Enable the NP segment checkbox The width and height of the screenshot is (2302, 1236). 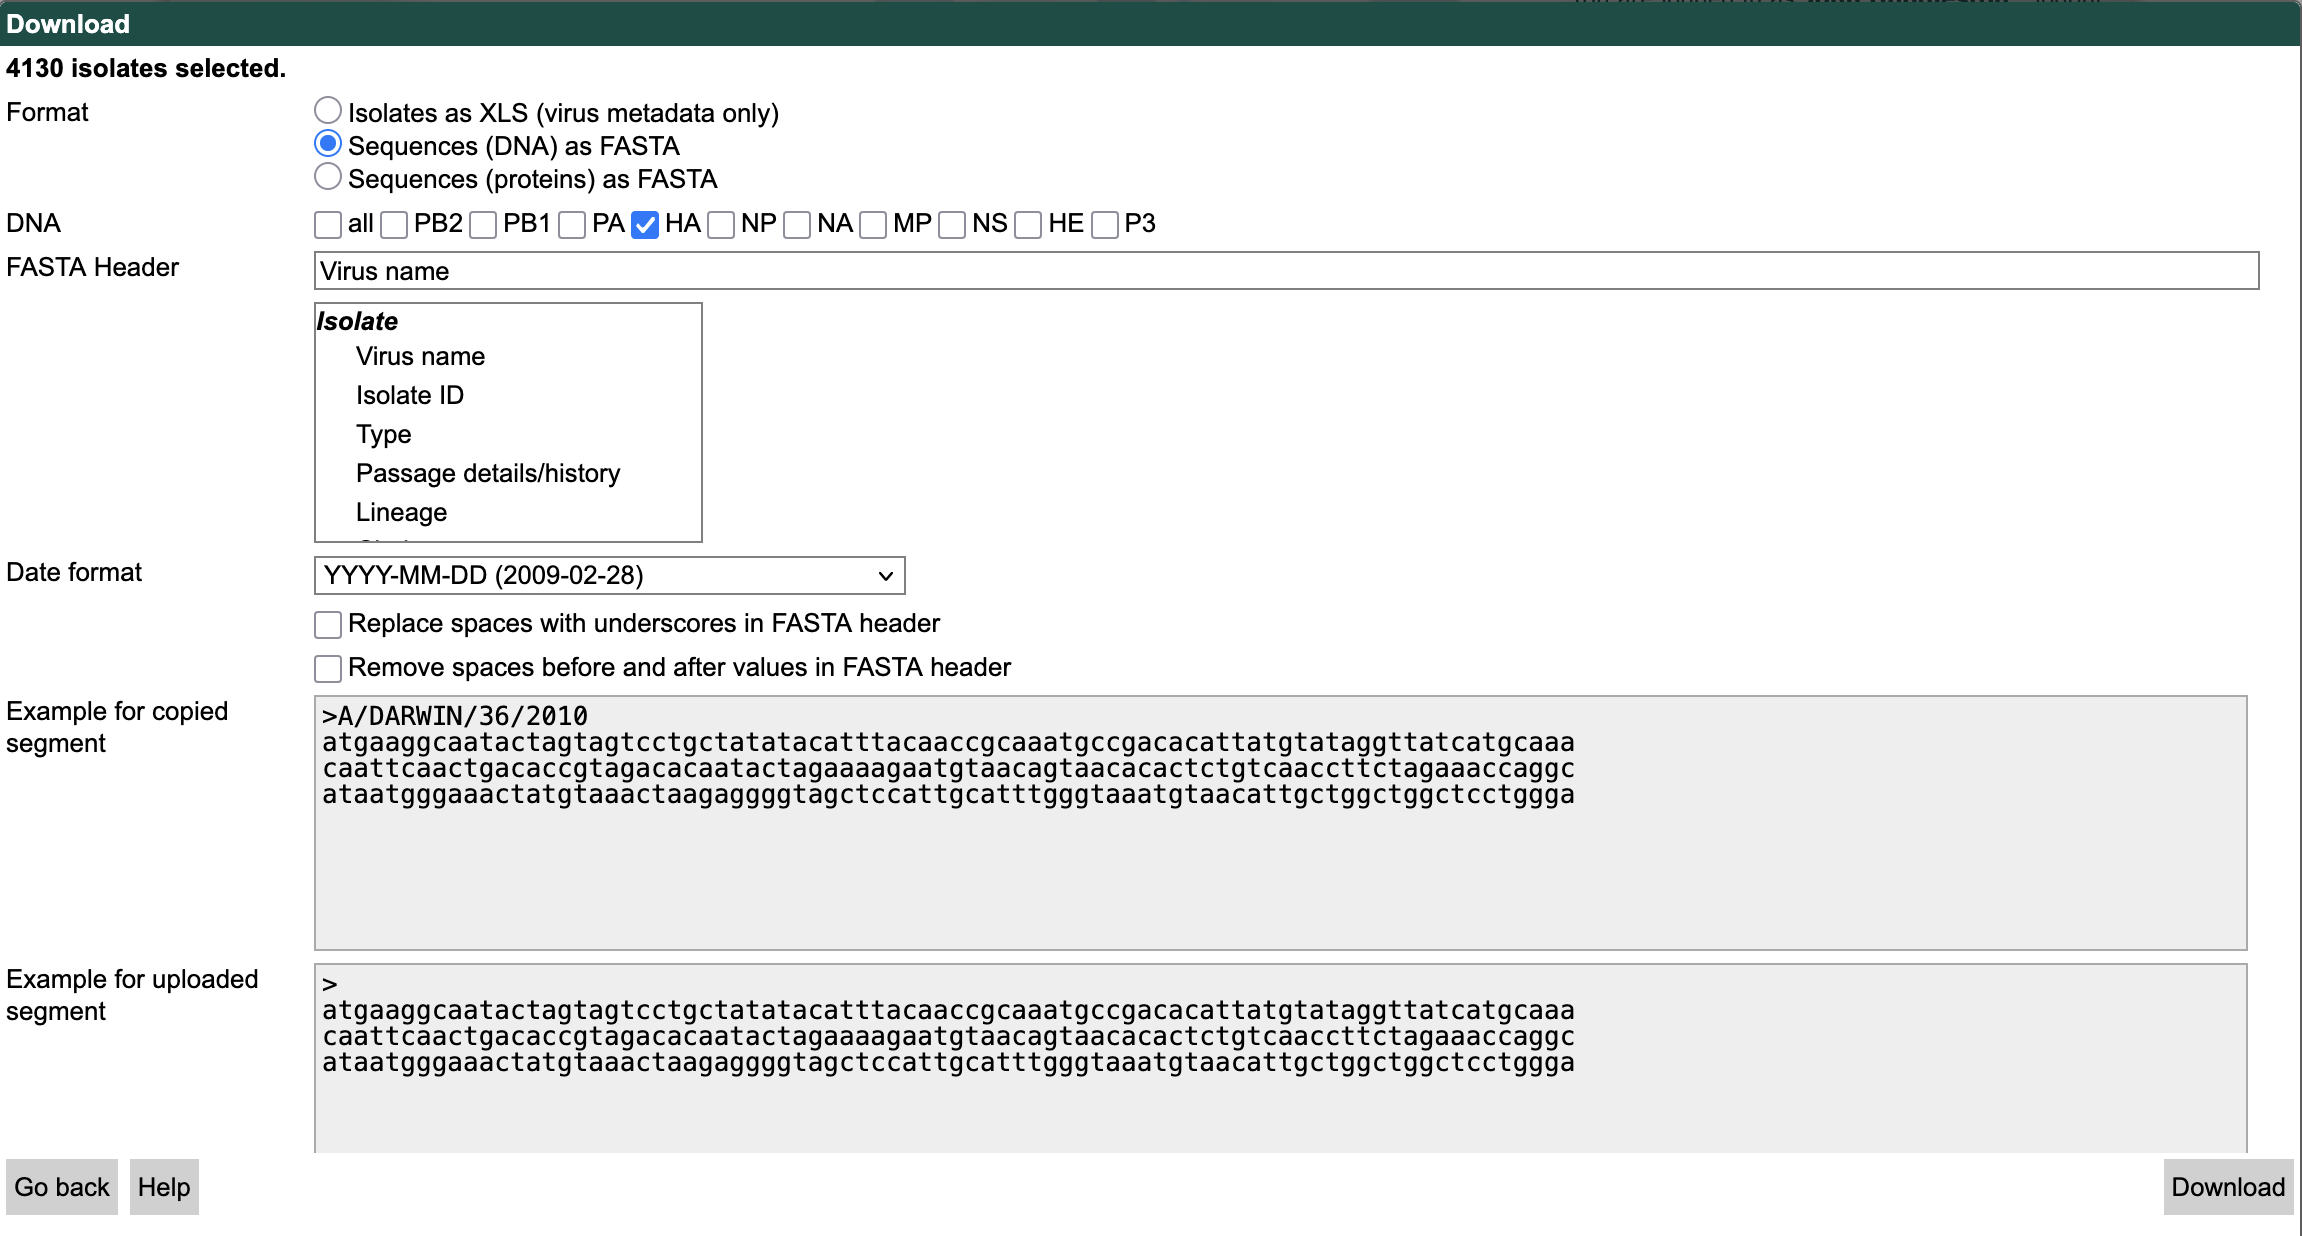tap(721, 225)
